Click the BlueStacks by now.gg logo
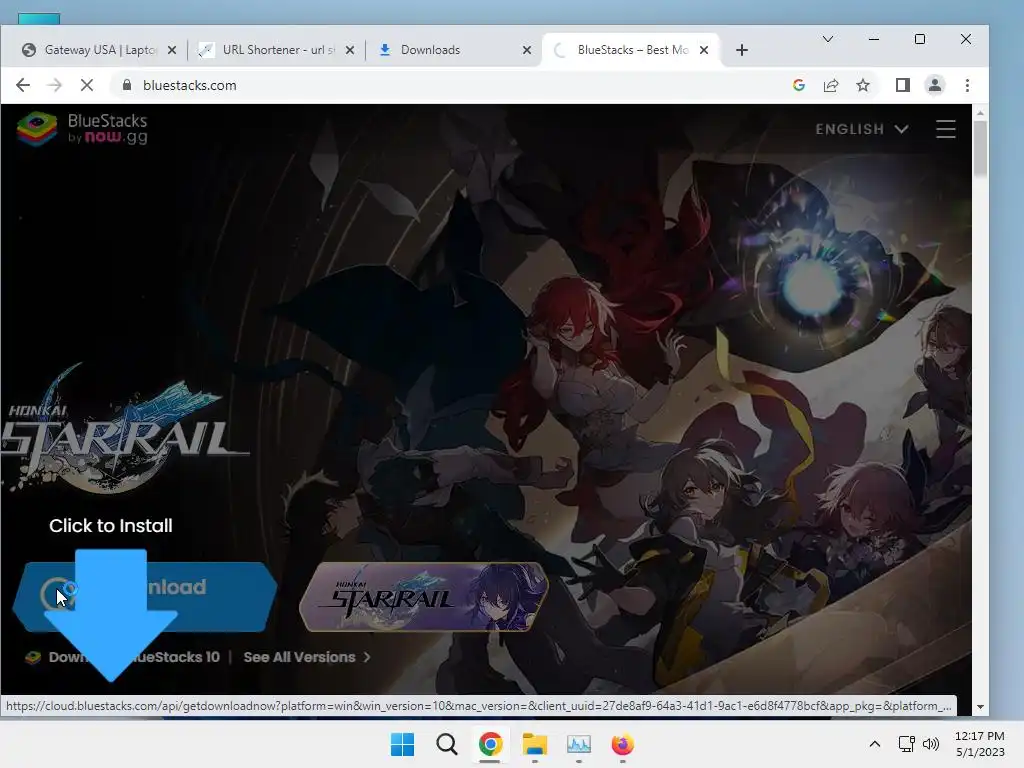 click(x=82, y=128)
